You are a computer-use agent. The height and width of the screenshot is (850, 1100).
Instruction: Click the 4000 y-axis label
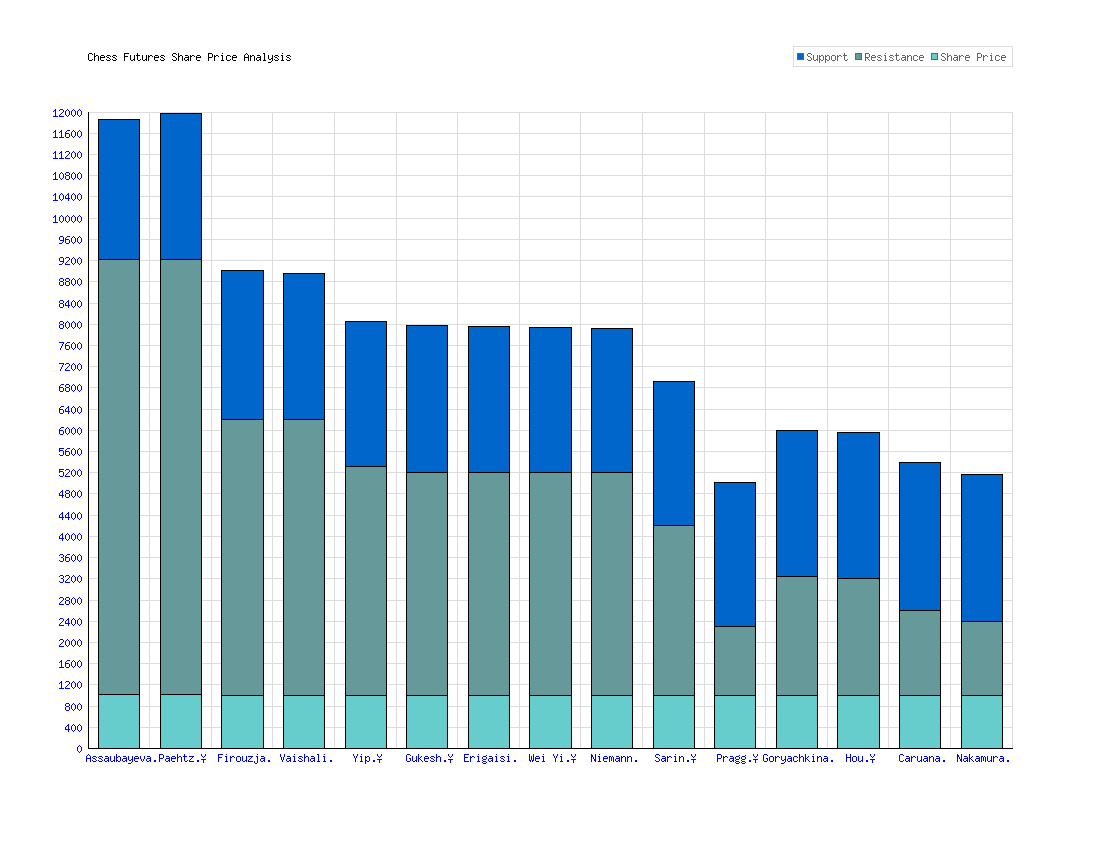(70, 537)
